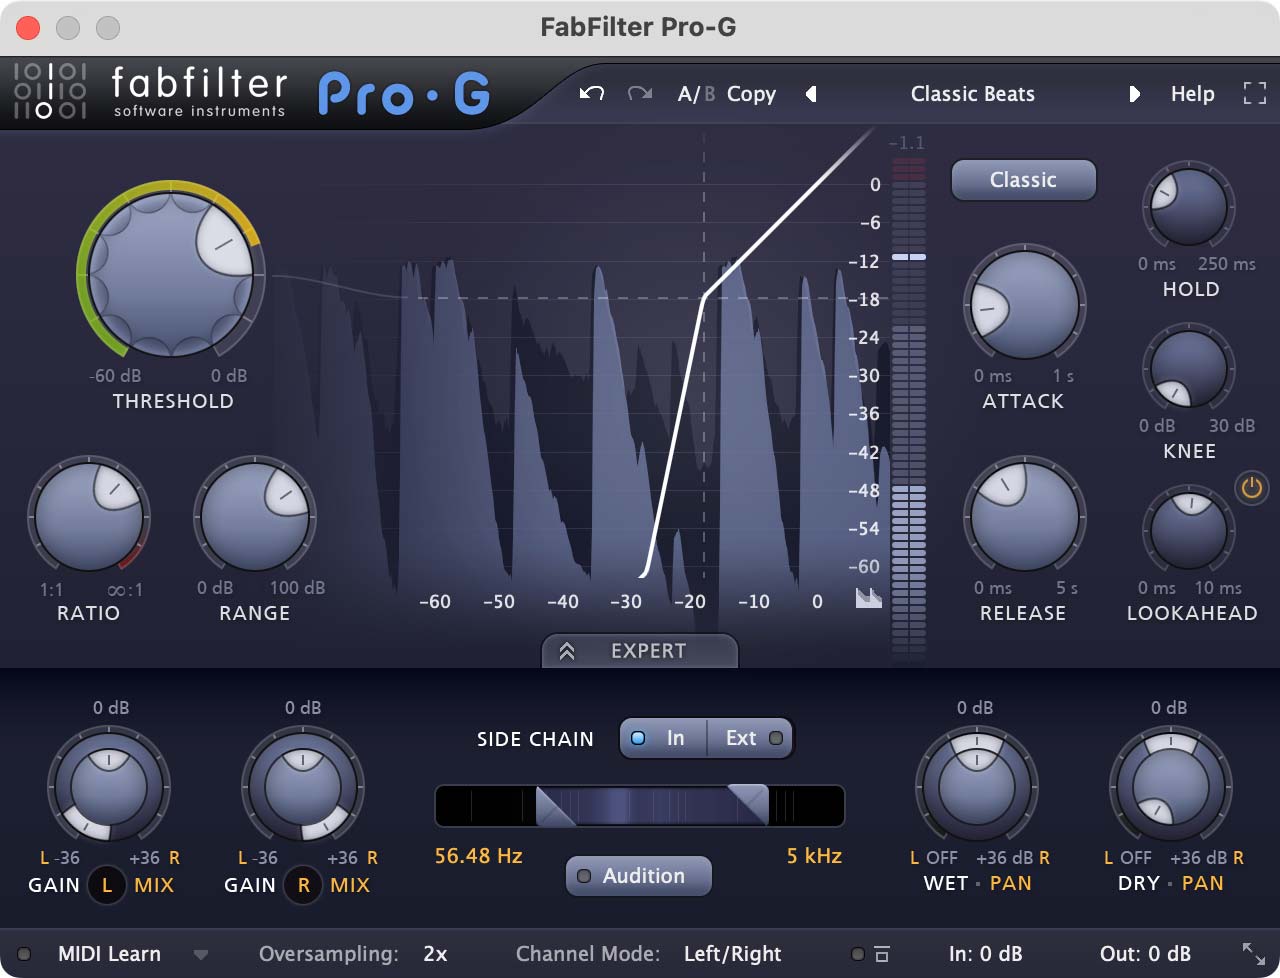Click the right Gain/Mix knob
Viewport: 1280px width, 978px height.
[302, 785]
